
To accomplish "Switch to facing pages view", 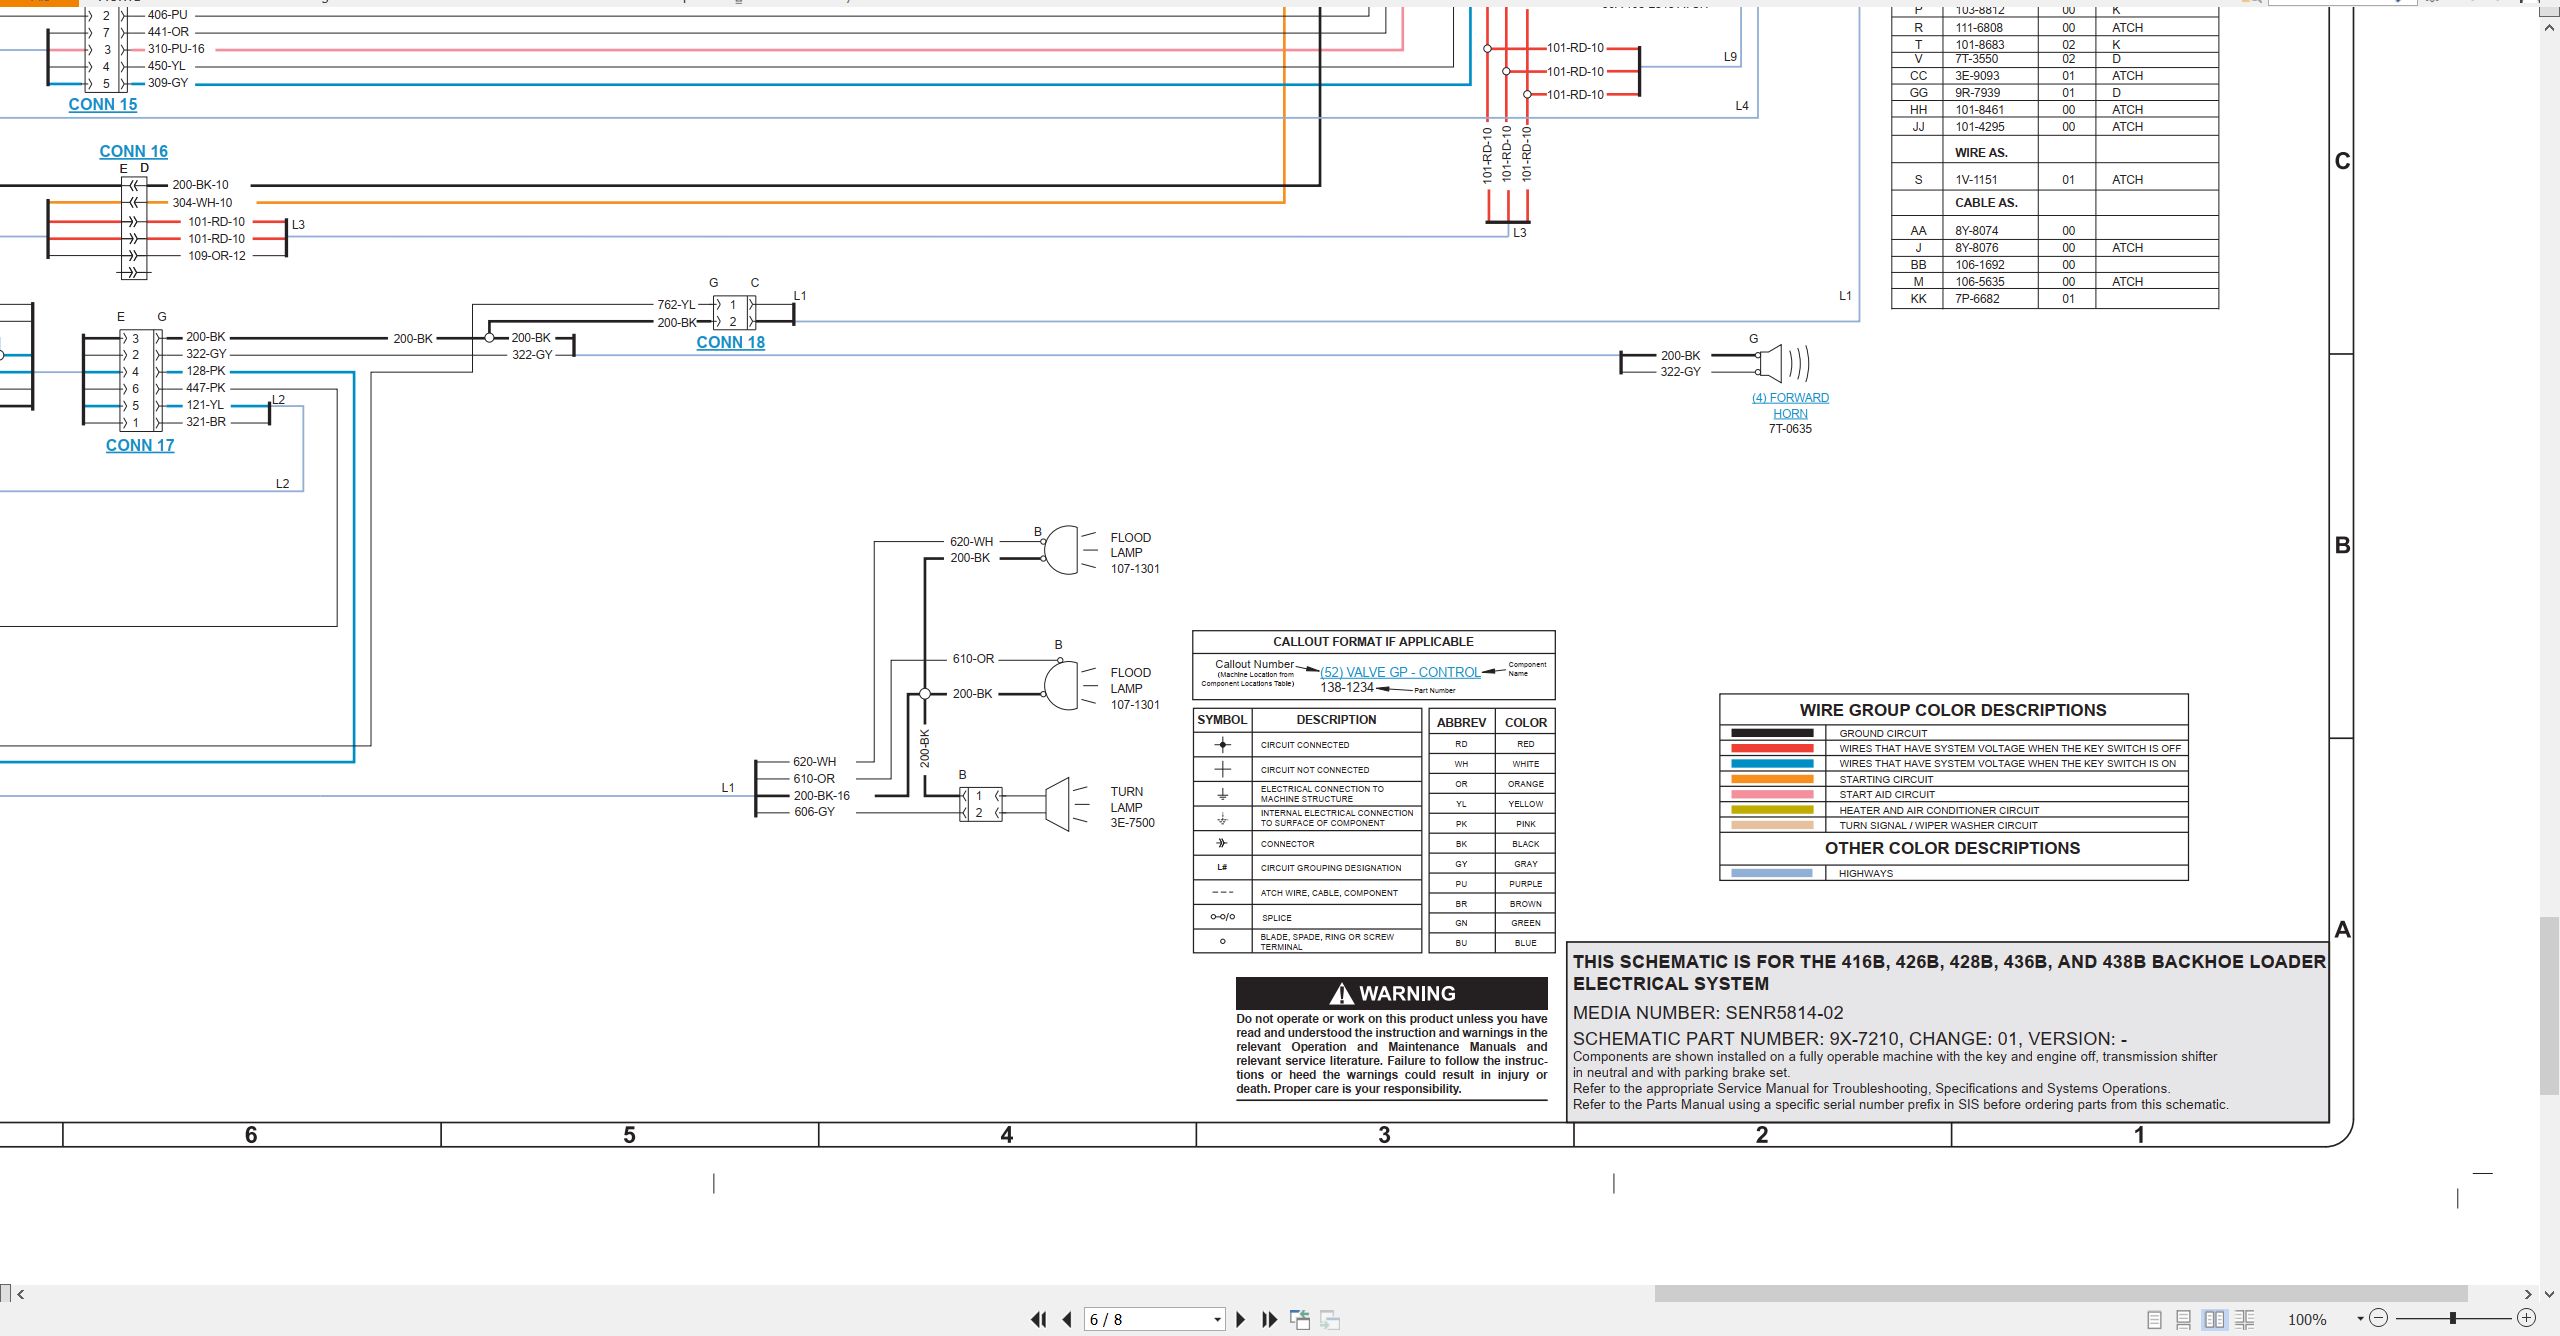I will pos(2215,1319).
